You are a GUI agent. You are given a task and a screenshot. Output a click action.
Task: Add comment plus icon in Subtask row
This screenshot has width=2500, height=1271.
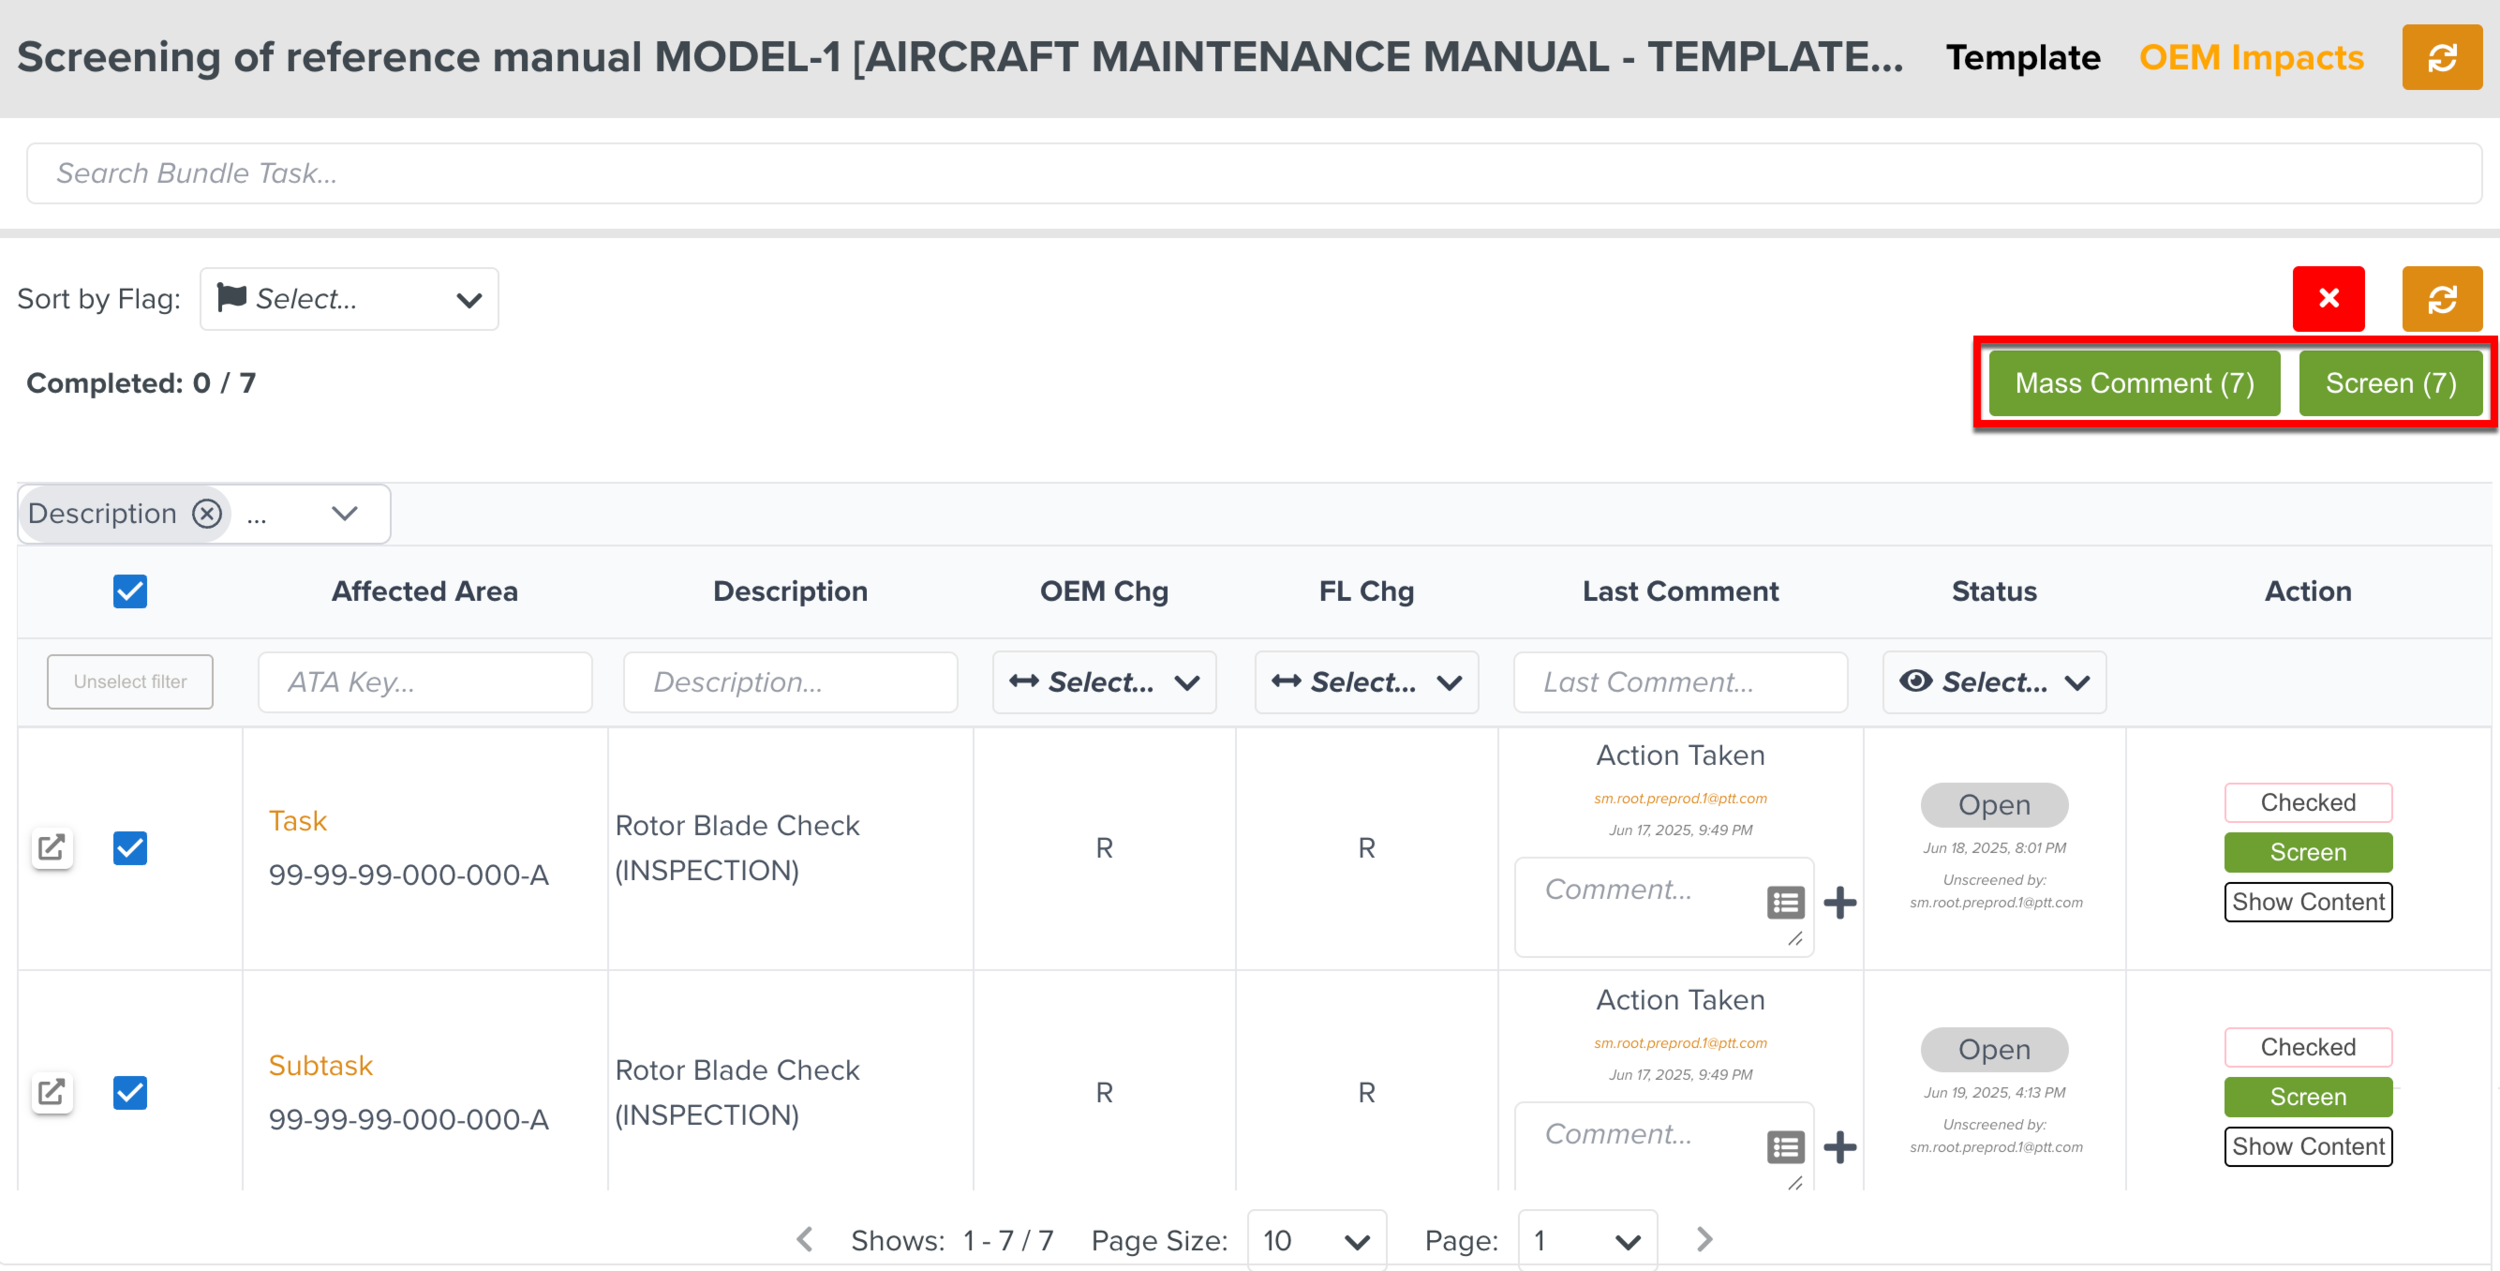point(1840,1147)
